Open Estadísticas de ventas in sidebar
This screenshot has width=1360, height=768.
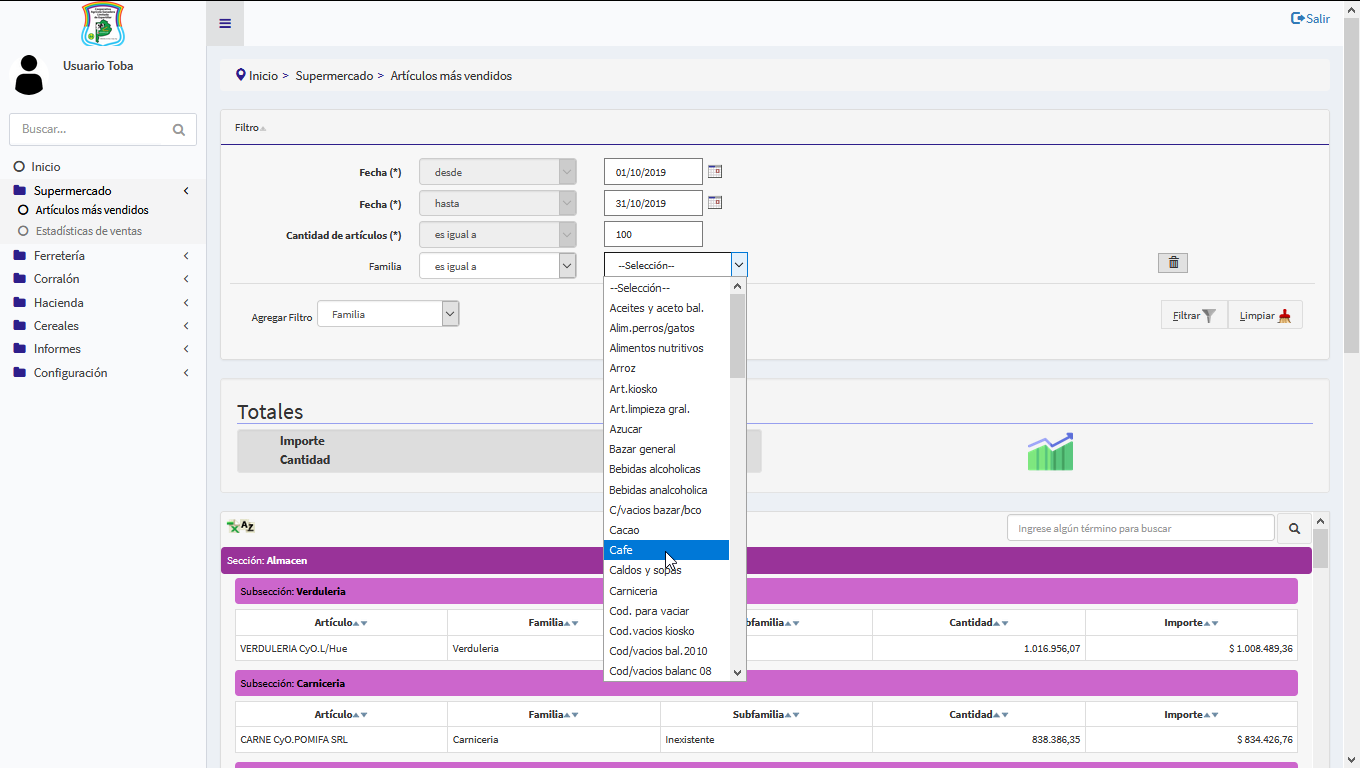click(89, 231)
